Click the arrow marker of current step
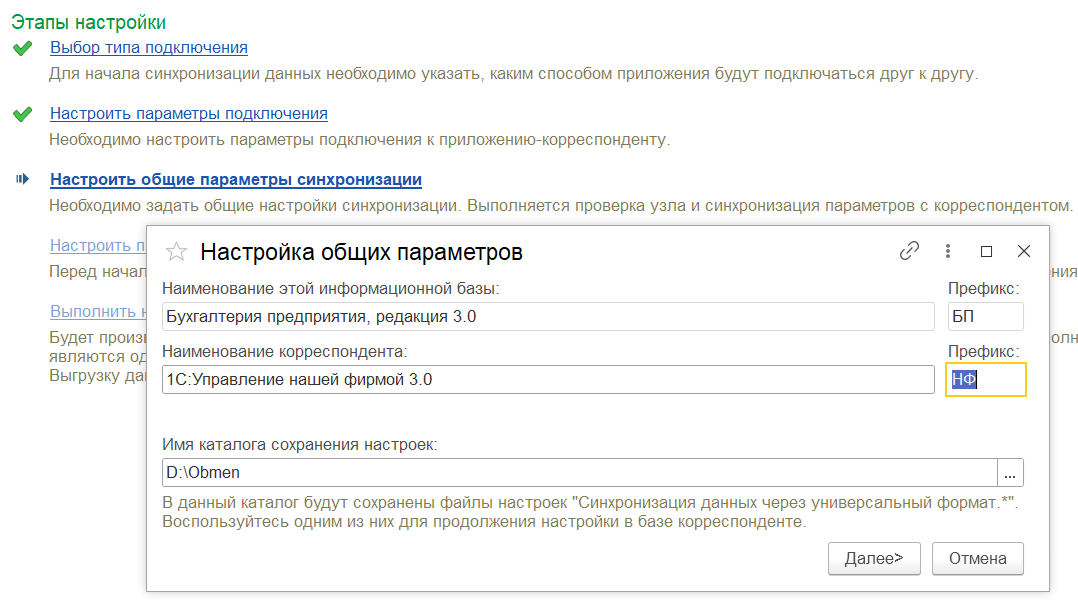The height and width of the screenshot is (615, 1078). tap(22, 180)
